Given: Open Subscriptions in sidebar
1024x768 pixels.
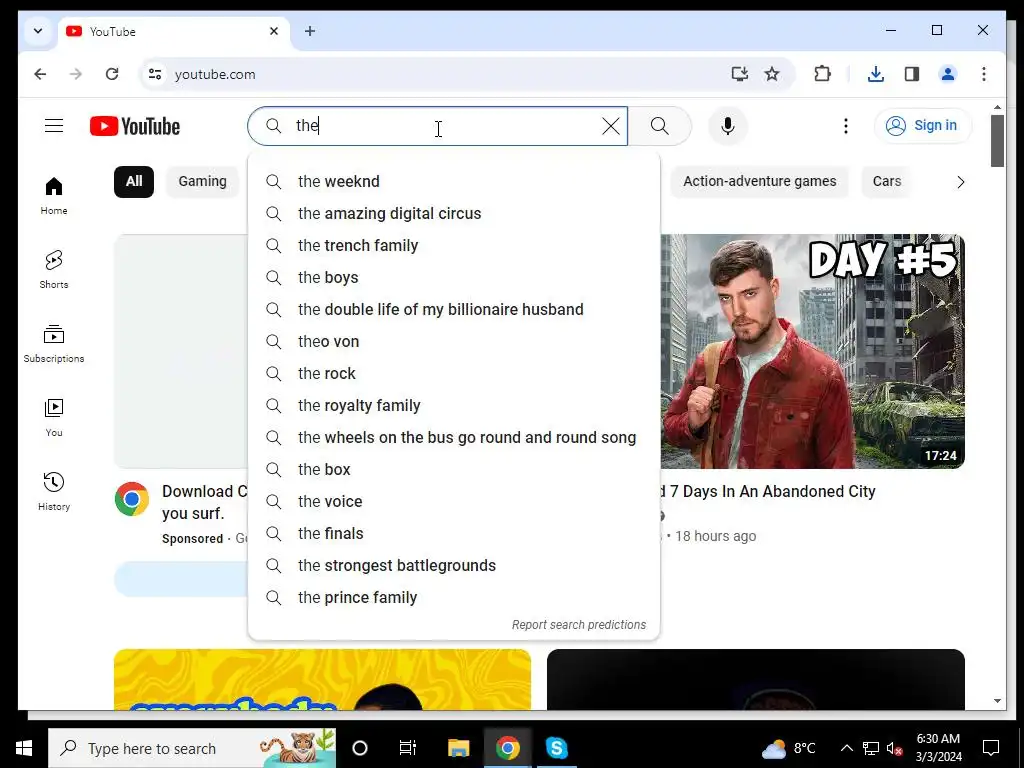Looking at the screenshot, I should (54, 344).
